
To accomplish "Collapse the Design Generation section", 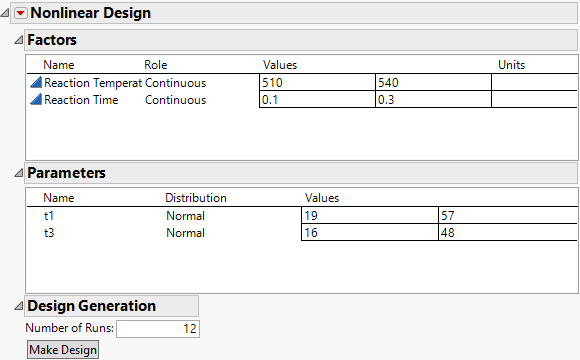I will tap(18, 306).
